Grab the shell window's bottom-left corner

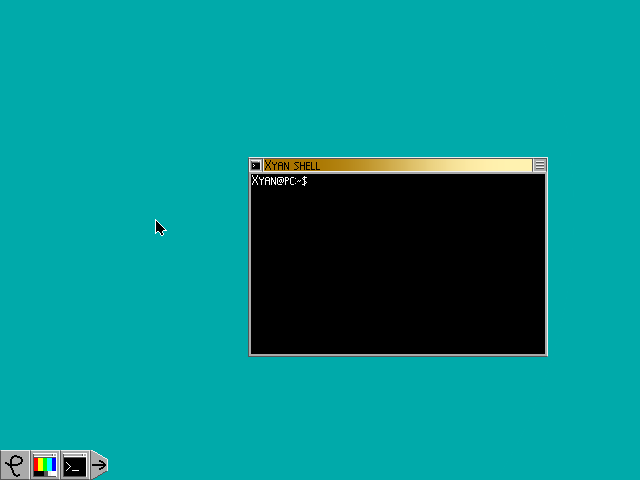point(249,354)
